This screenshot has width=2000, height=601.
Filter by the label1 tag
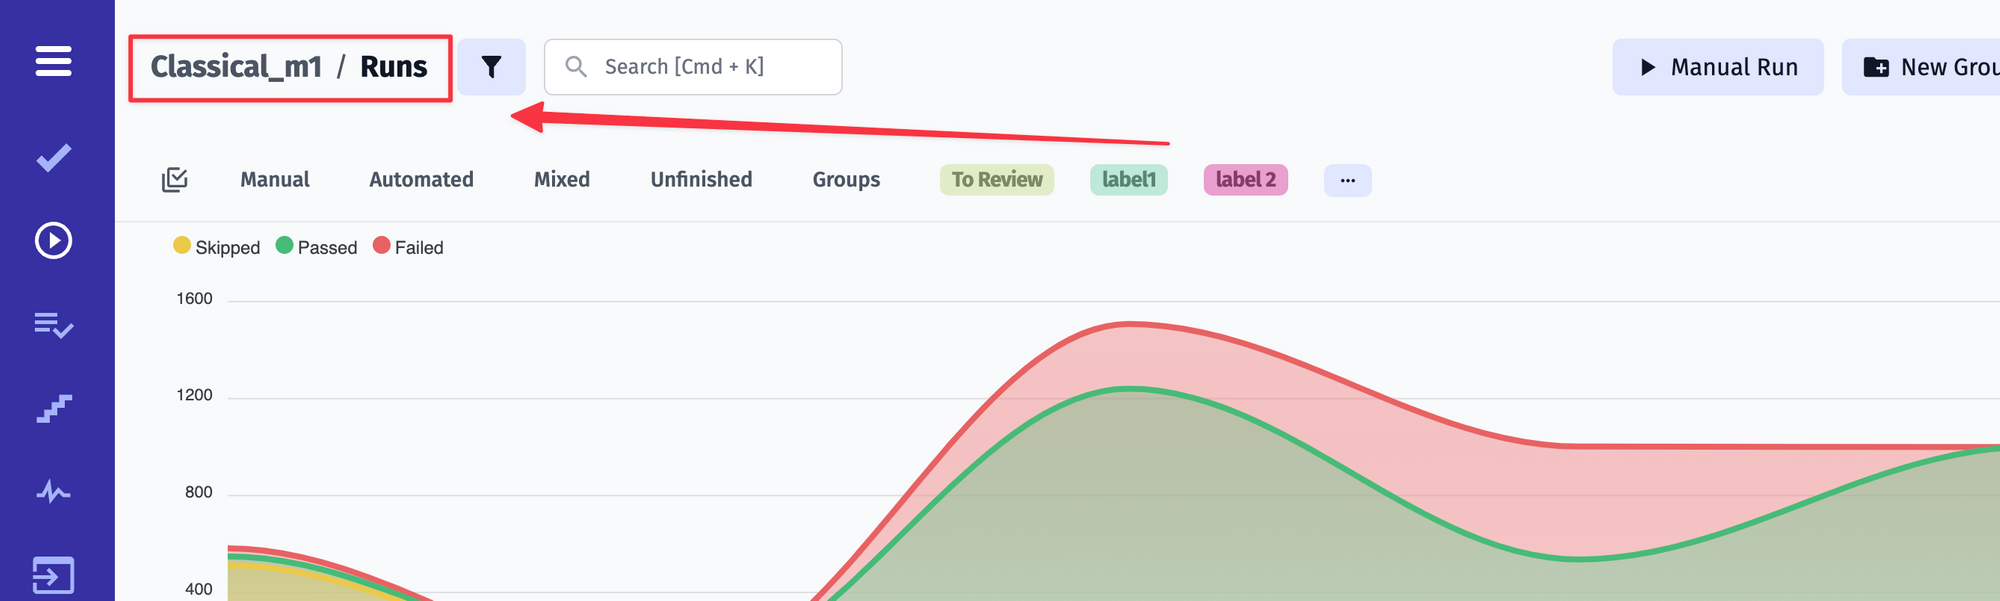(x=1129, y=180)
